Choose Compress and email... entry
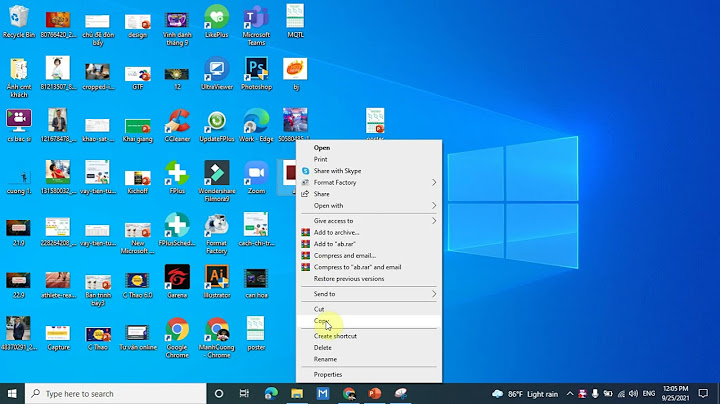The width and height of the screenshot is (720, 404). click(x=370, y=255)
